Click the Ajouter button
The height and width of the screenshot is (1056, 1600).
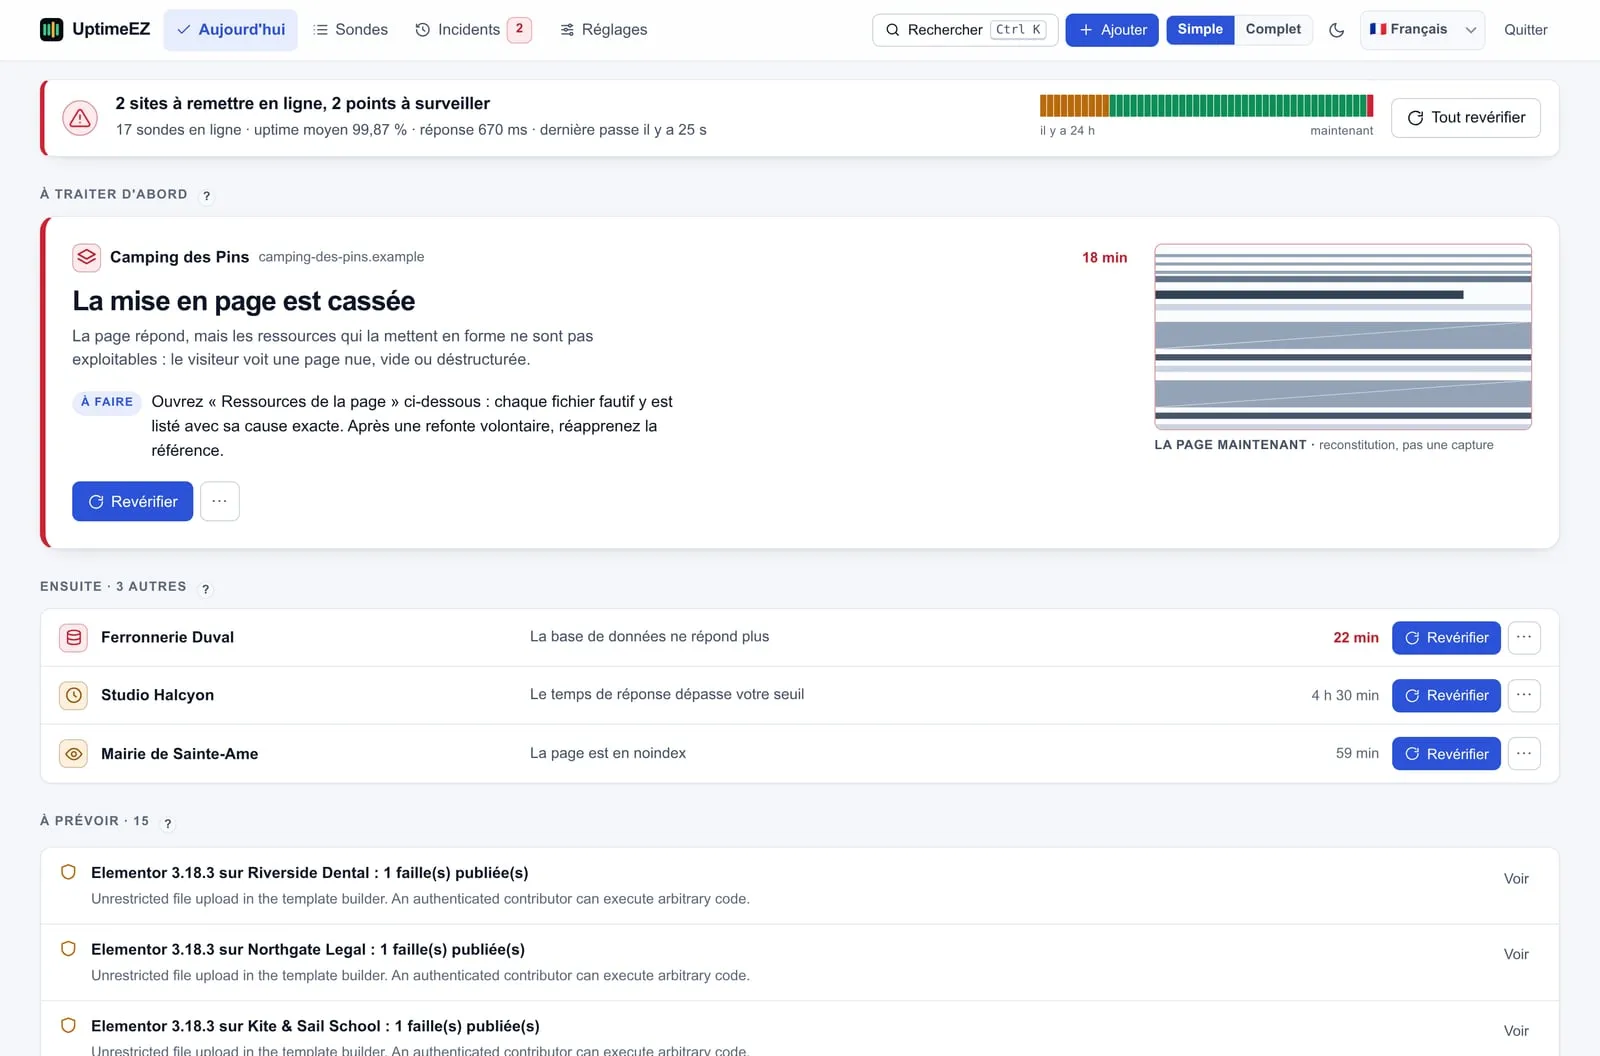point(1112,30)
